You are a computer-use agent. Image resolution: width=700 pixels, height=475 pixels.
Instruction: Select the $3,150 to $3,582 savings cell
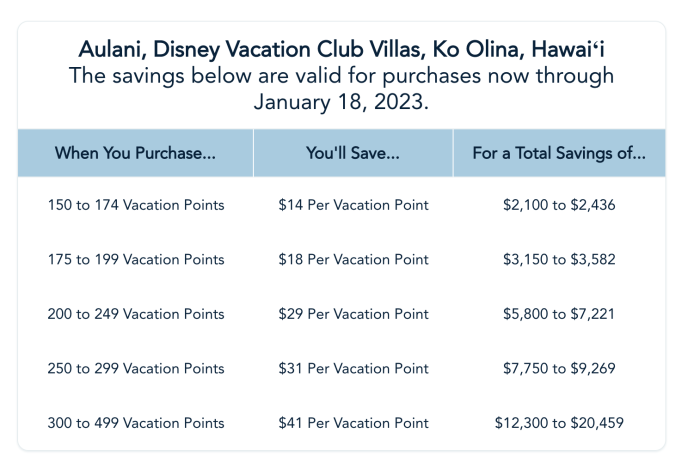coord(559,259)
